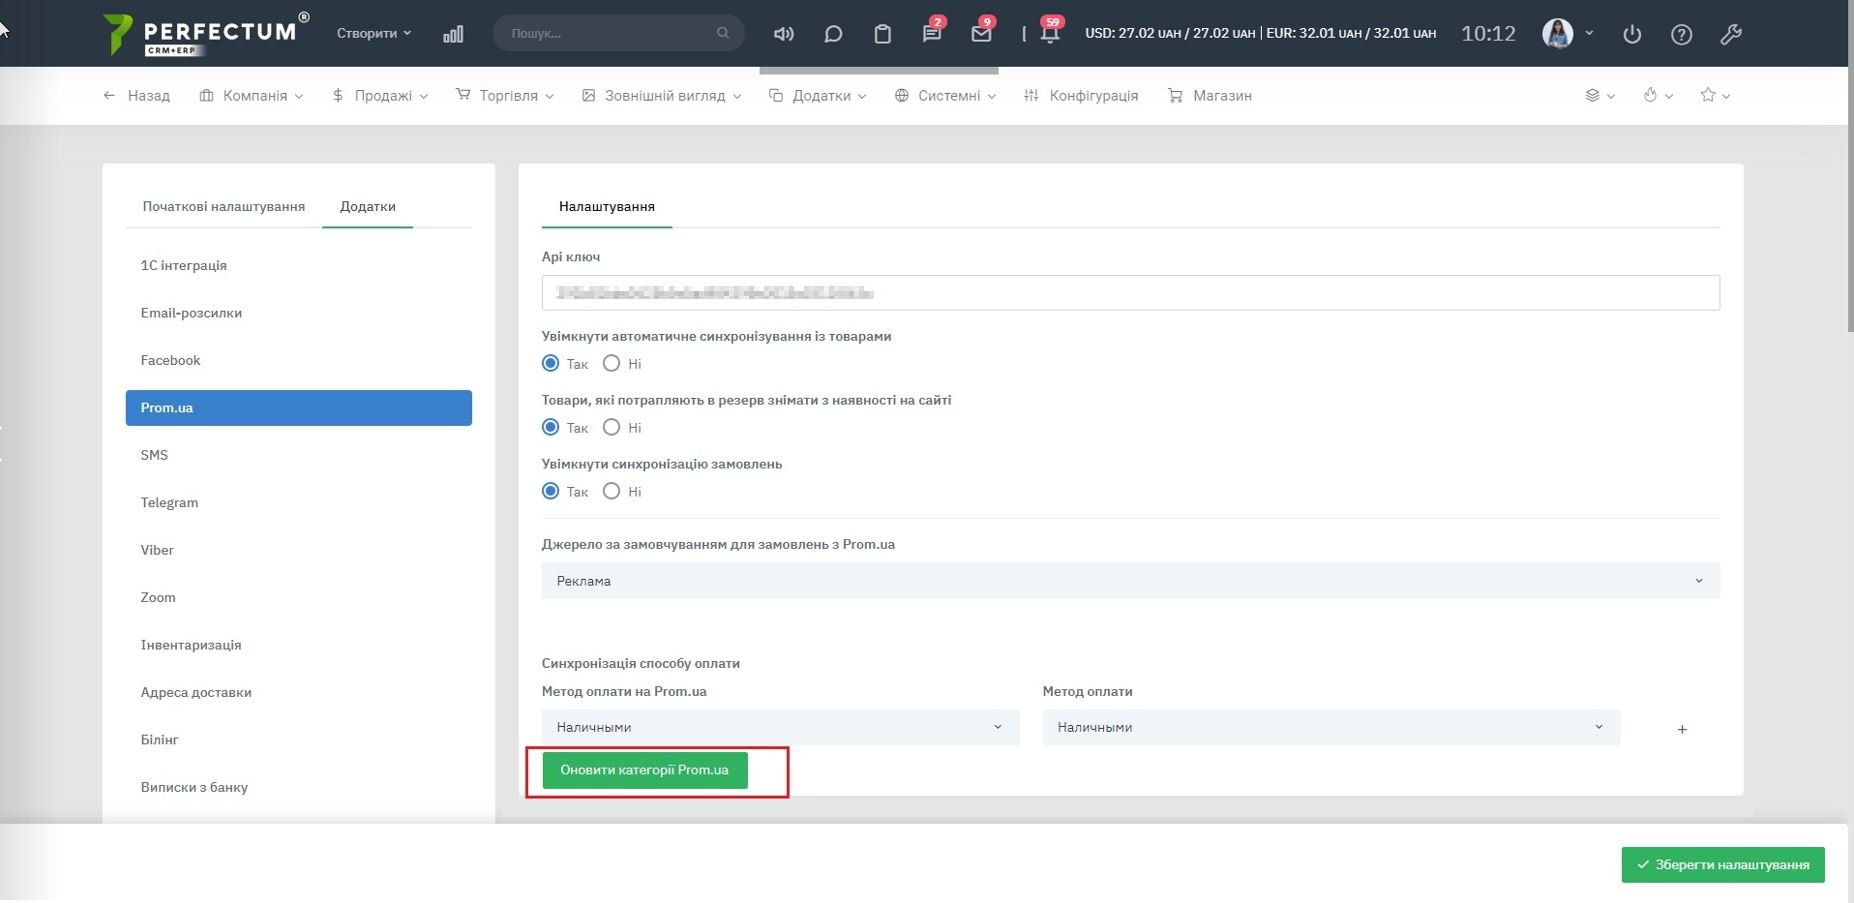This screenshot has height=903, width=1854.
Task: Select 'Ні' for reserved products availability
Action: click(x=611, y=428)
